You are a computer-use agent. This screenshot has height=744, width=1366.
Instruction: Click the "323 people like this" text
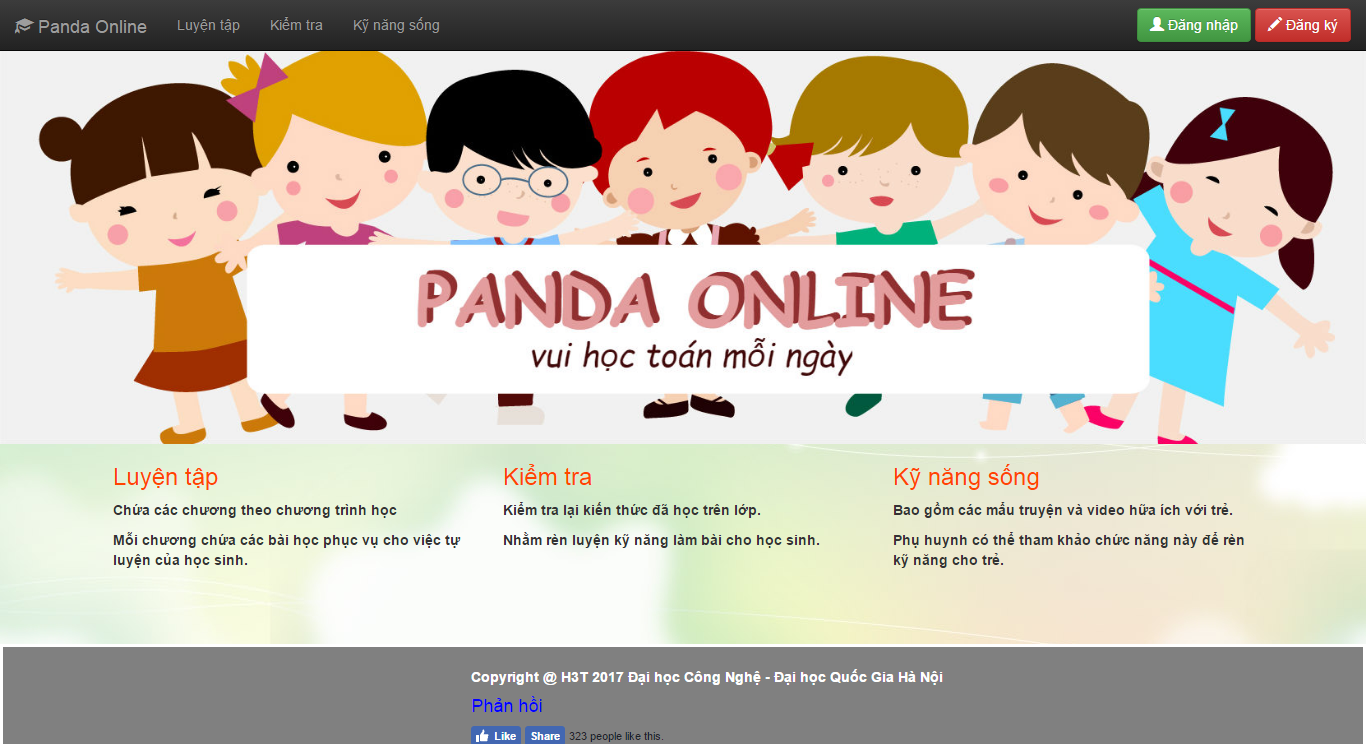pos(616,737)
